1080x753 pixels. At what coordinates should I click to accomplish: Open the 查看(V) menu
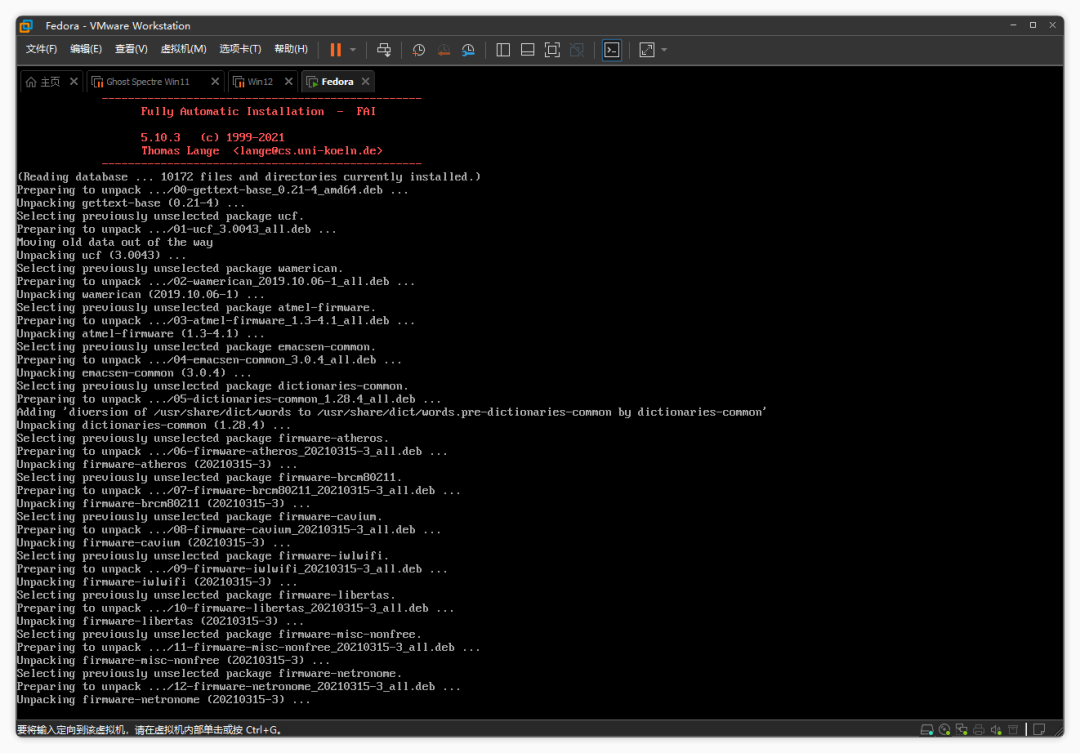pos(131,49)
